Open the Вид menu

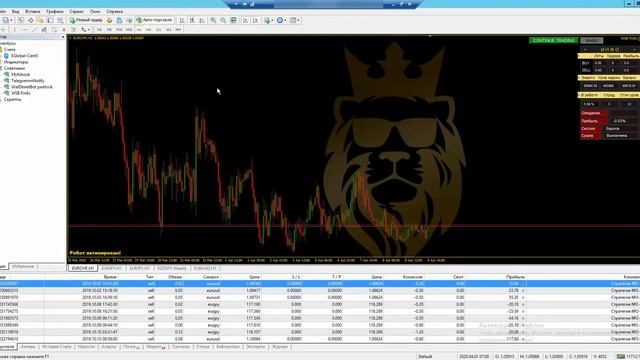16,11
